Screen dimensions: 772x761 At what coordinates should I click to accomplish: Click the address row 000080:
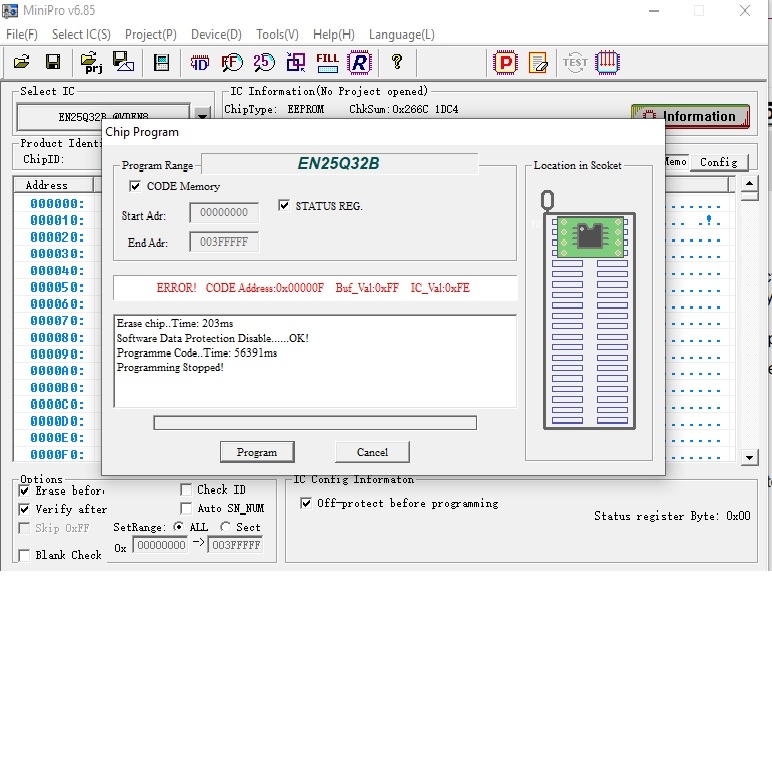57,337
